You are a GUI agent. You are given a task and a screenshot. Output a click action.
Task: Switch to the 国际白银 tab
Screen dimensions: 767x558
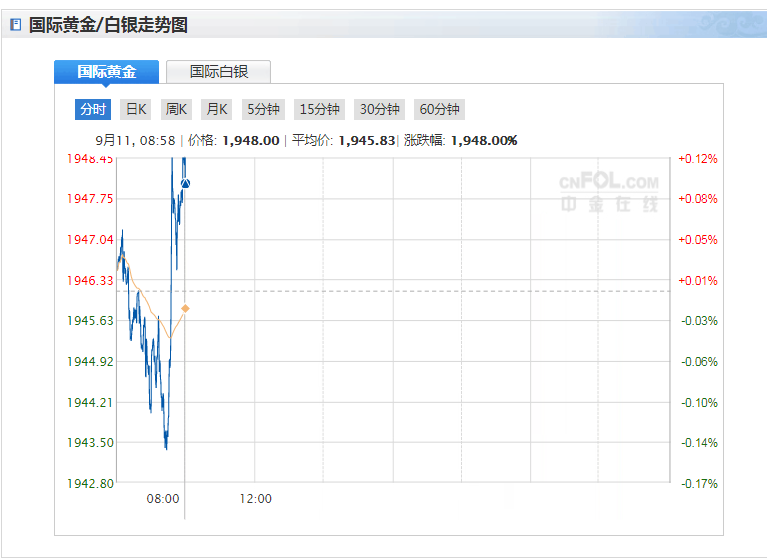(x=219, y=72)
